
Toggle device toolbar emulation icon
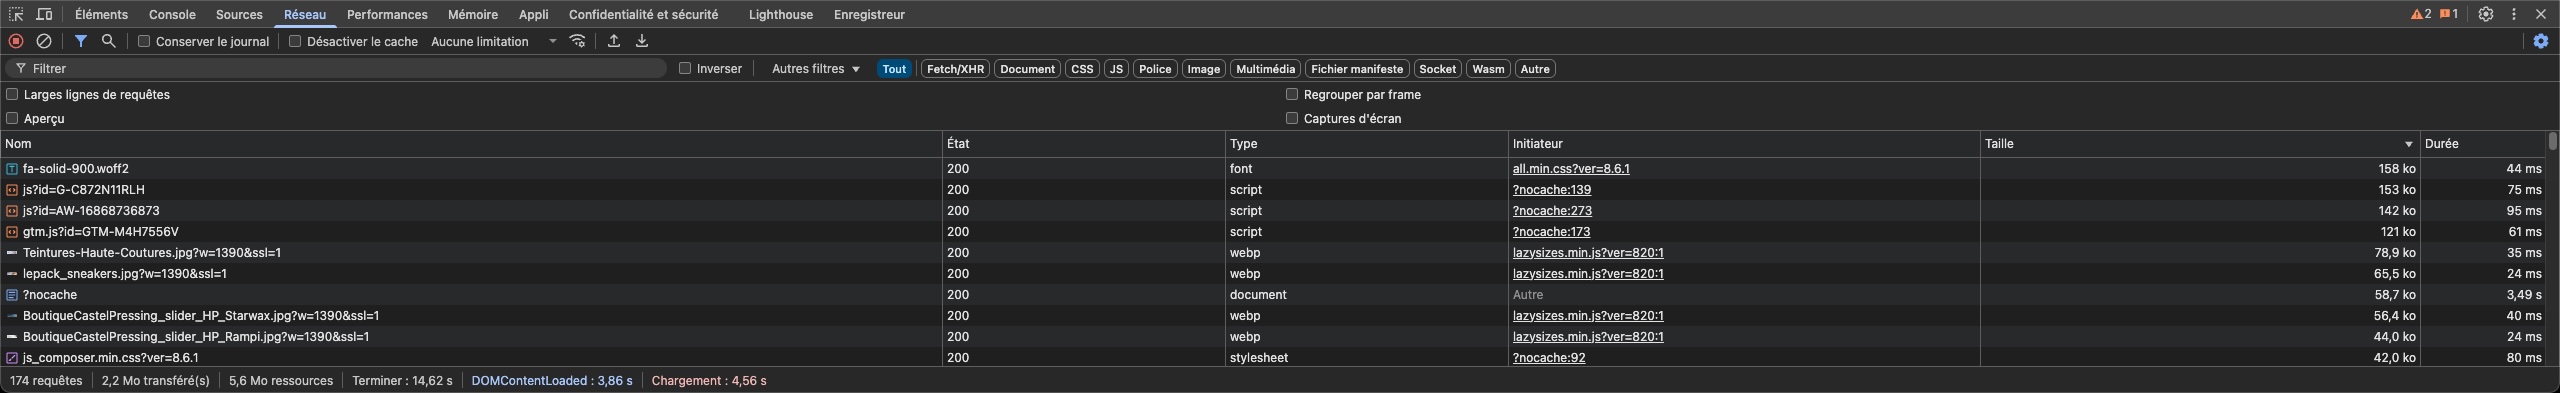(x=44, y=15)
